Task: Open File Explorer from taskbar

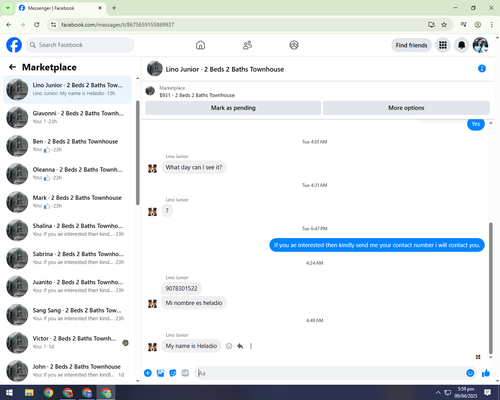Action: click(29, 393)
